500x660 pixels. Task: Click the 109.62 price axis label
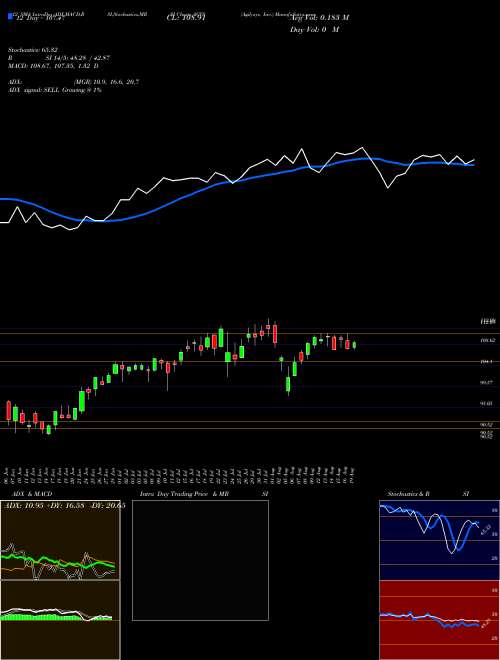click(x=487, y=341)
